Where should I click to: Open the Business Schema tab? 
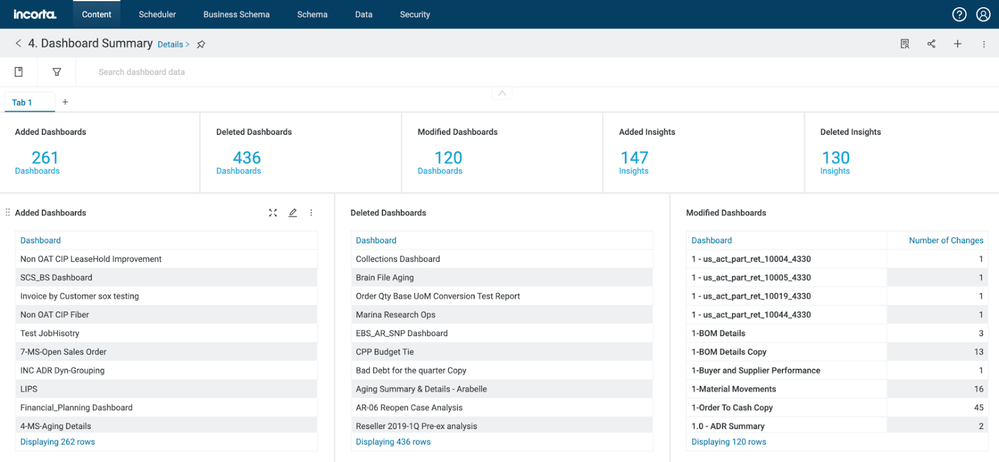[236, 14]
